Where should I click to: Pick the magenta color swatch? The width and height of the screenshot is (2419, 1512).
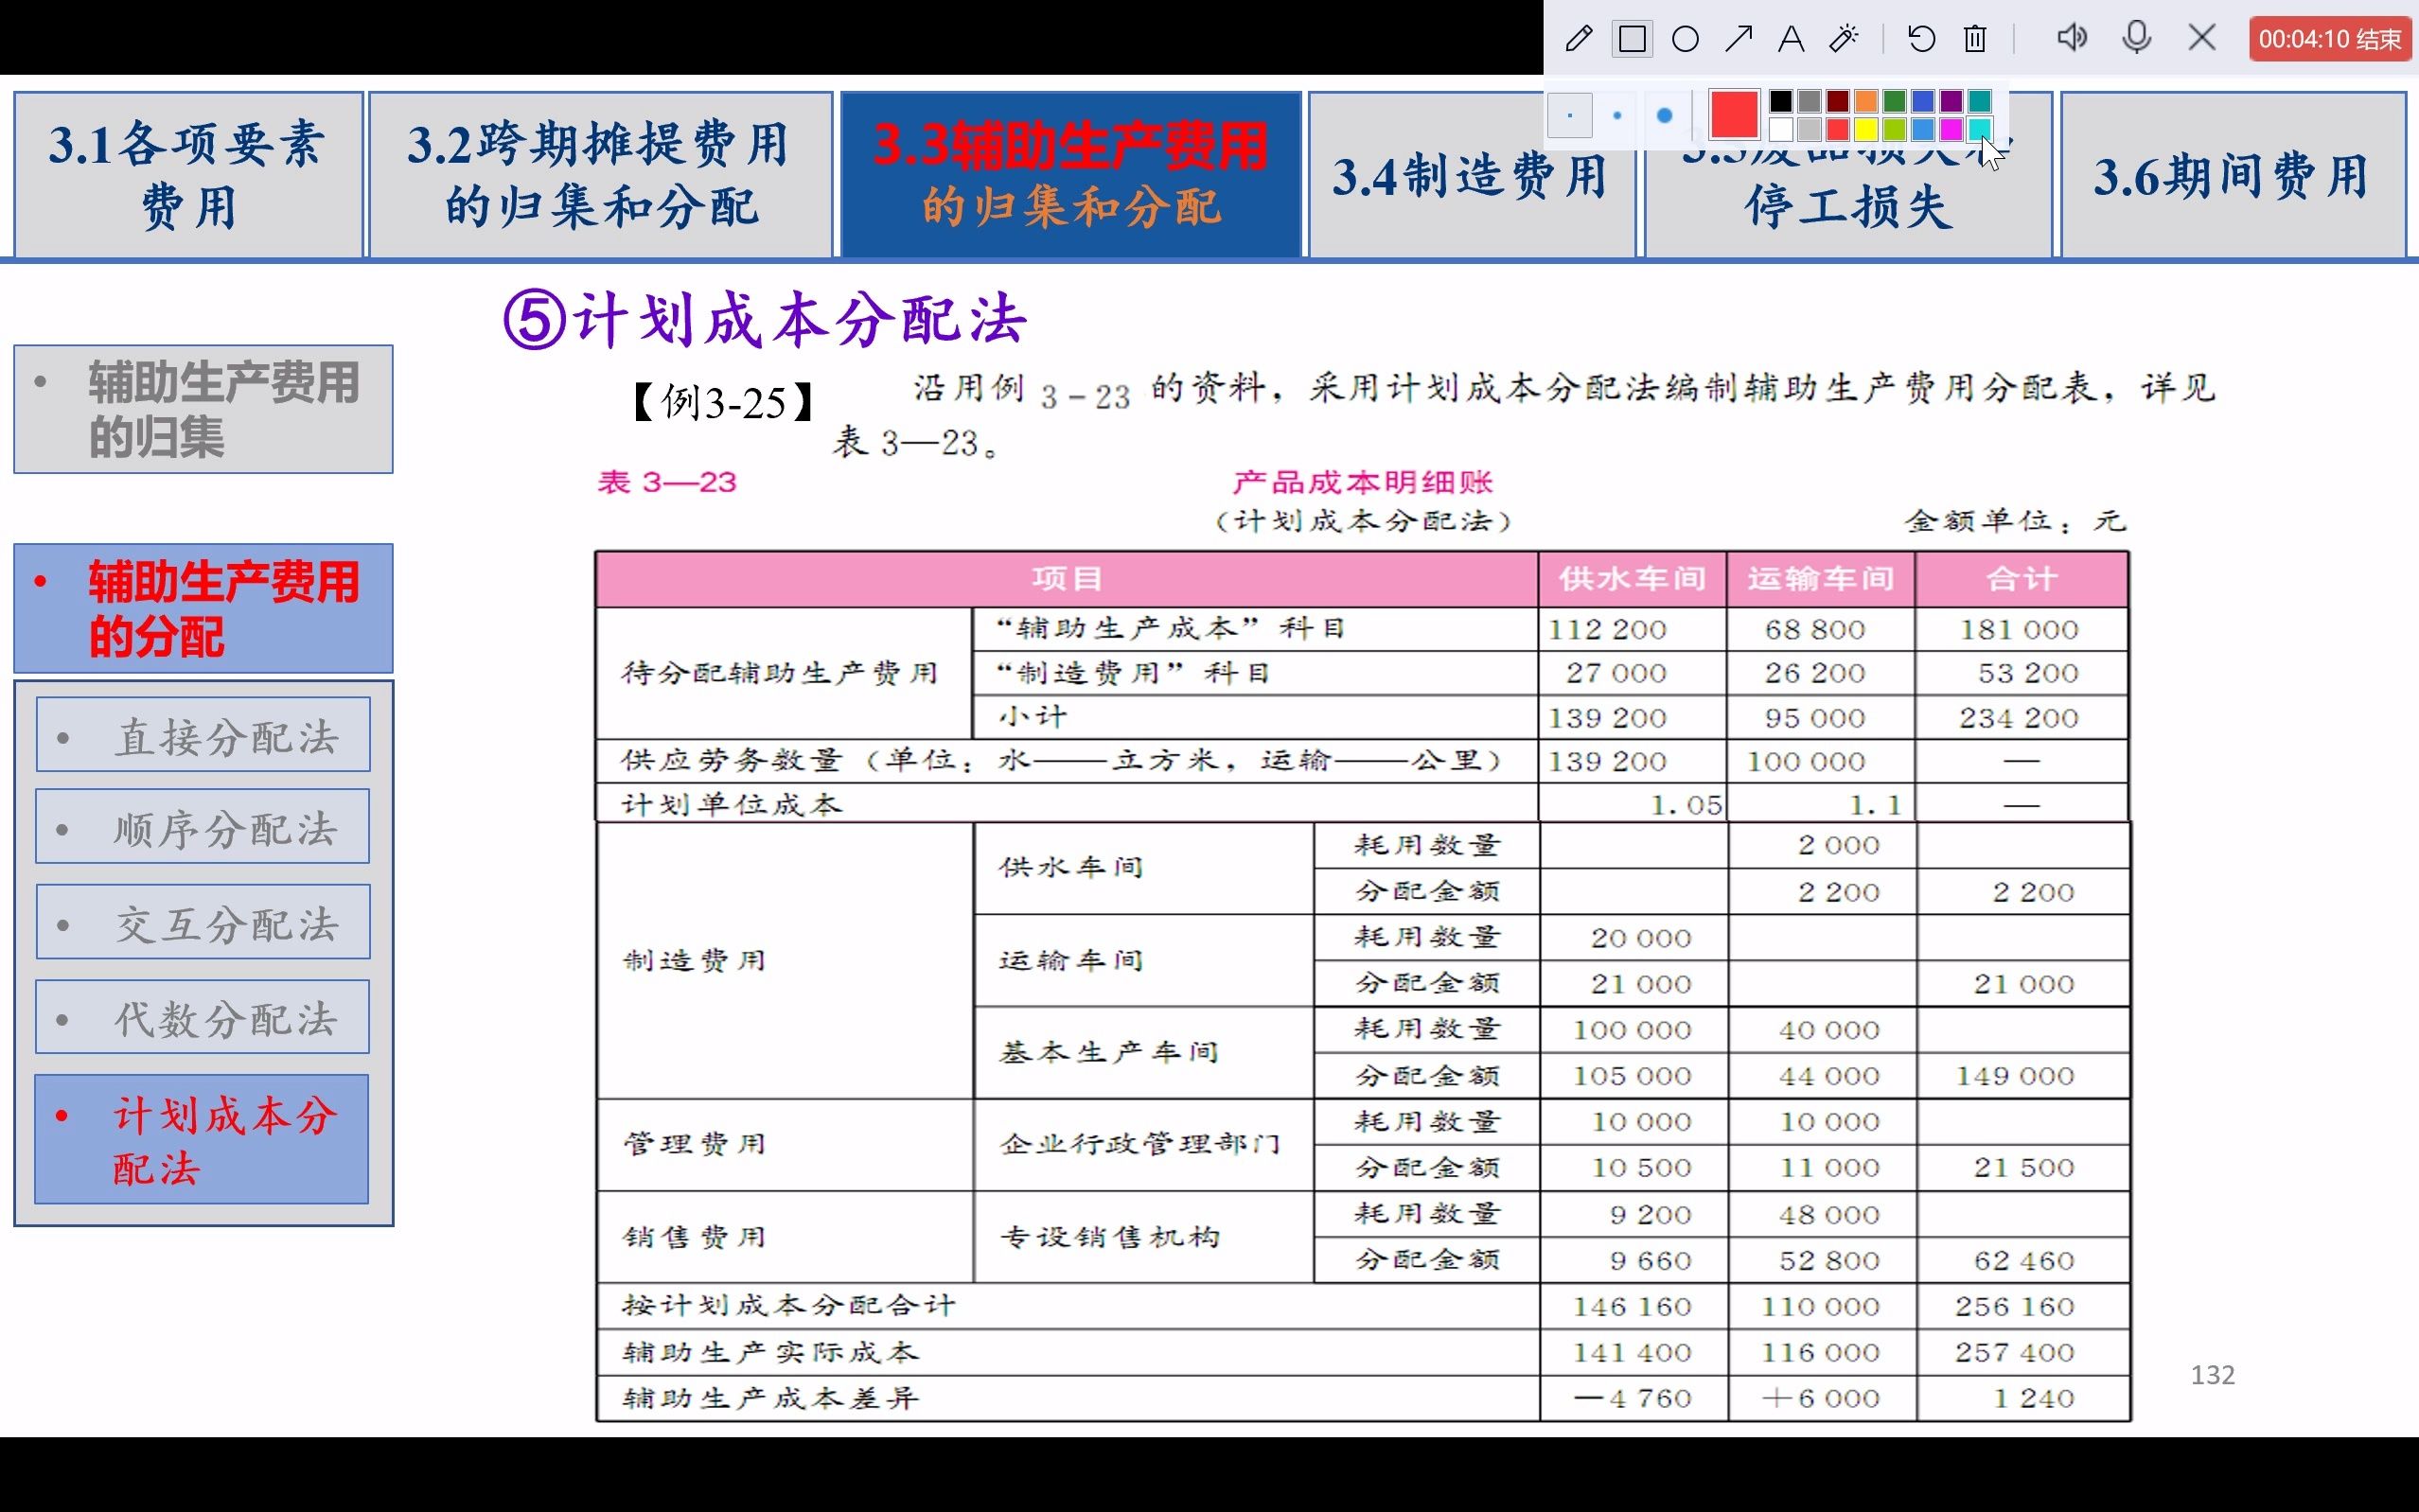click(x=1951, y=129)
